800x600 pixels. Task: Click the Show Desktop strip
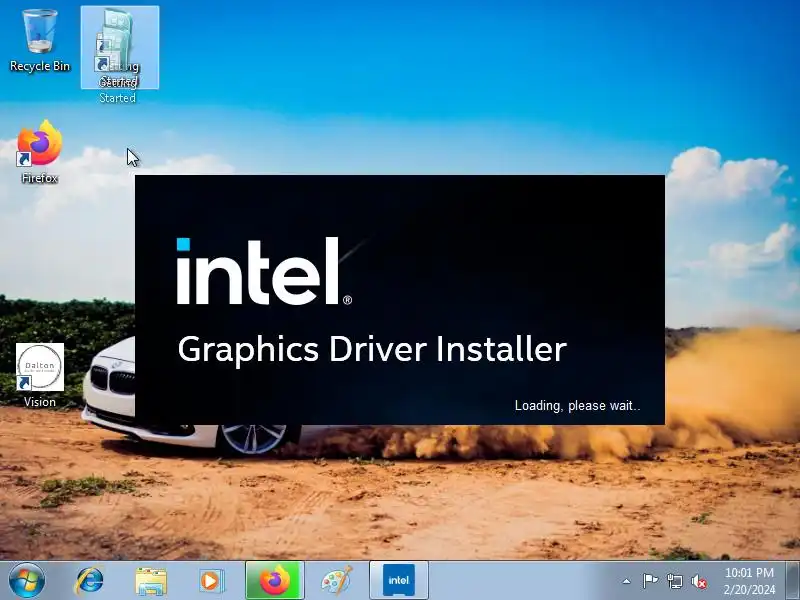click(x=792, y=581)
